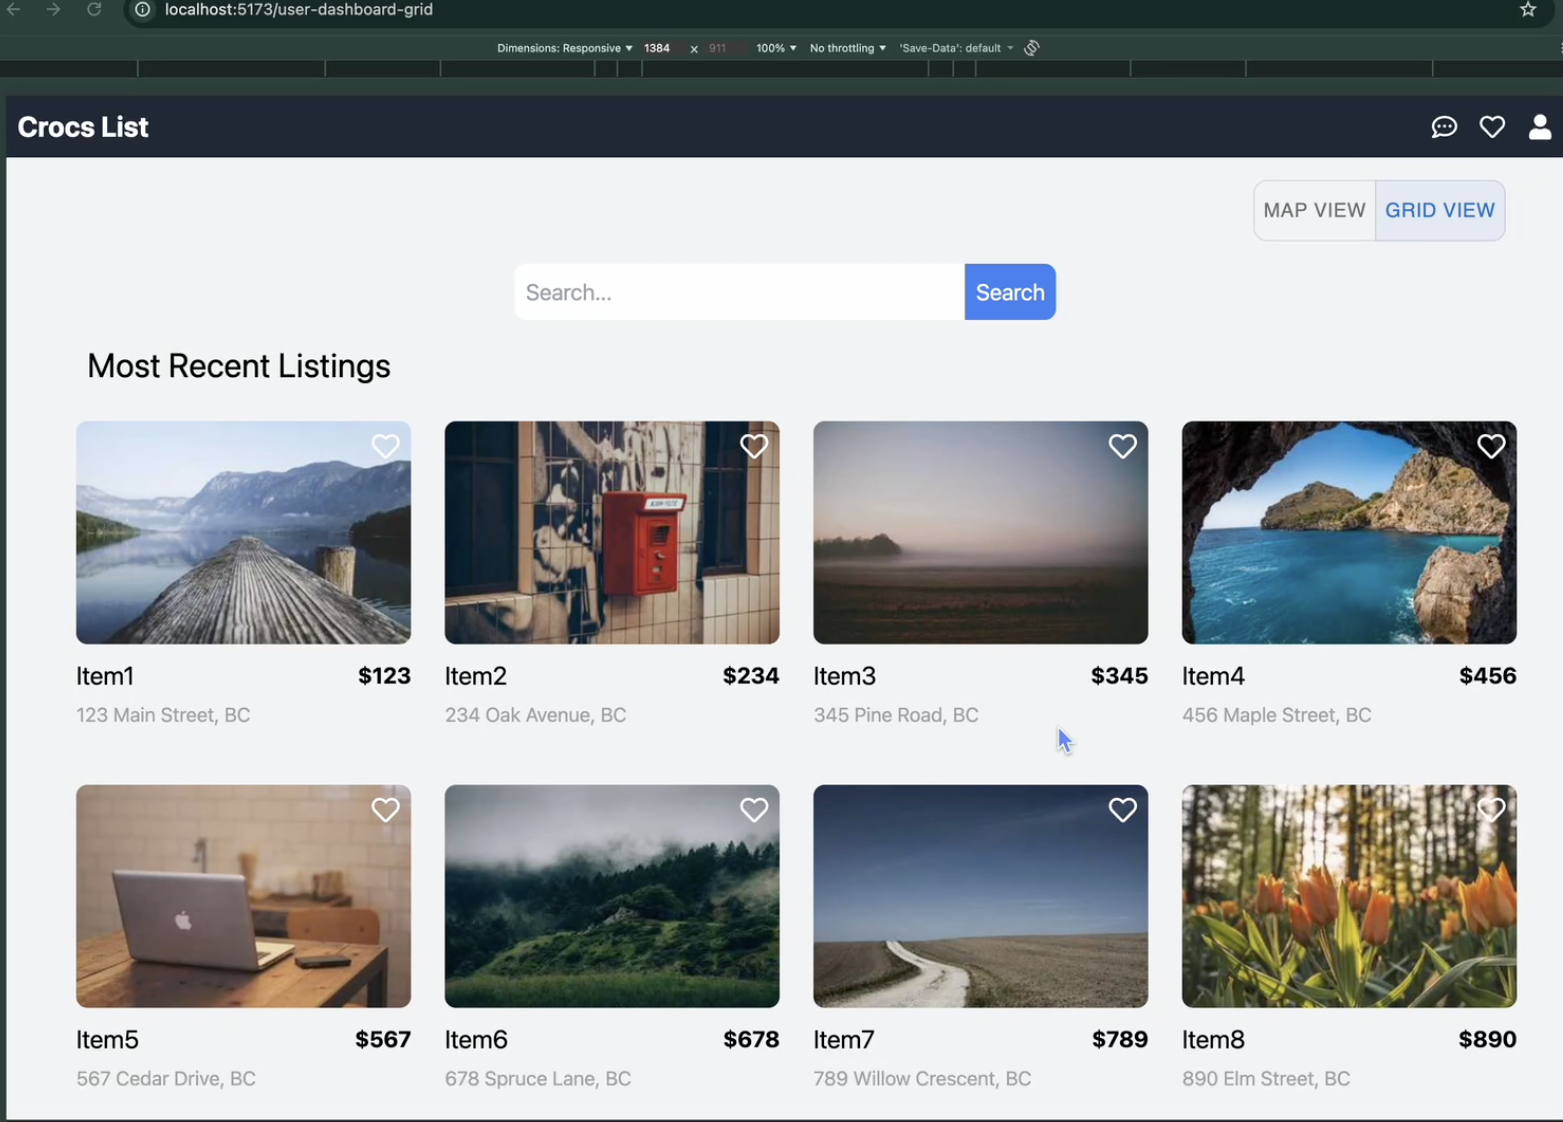Like Item6 with its heart icon
This screenshot has height=1122, width=1563.
coord(753,810)
